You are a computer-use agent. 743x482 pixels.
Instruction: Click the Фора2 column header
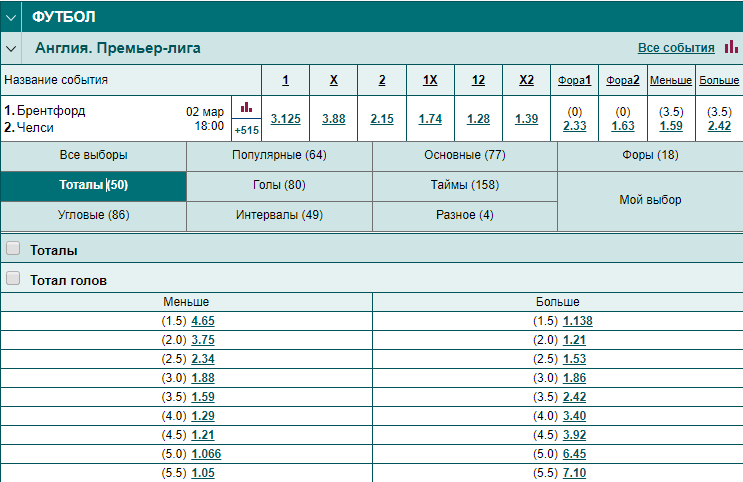click(x=623, y=81)
